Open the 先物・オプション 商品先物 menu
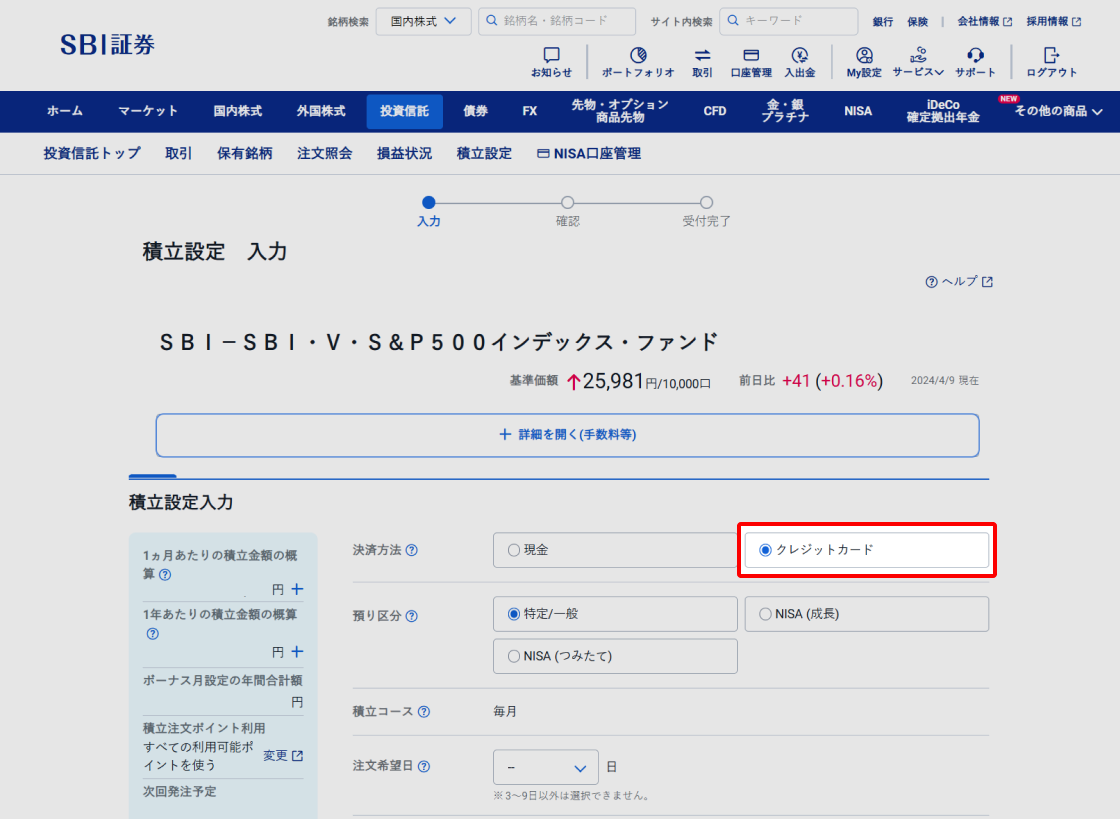The height and width of the screenshot is (819, 1120). point(620,111)
